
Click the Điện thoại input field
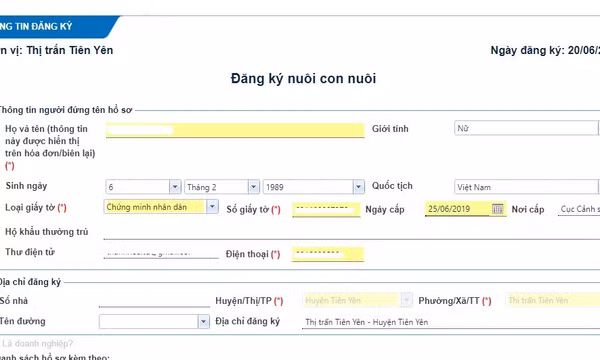pos(328,254)
